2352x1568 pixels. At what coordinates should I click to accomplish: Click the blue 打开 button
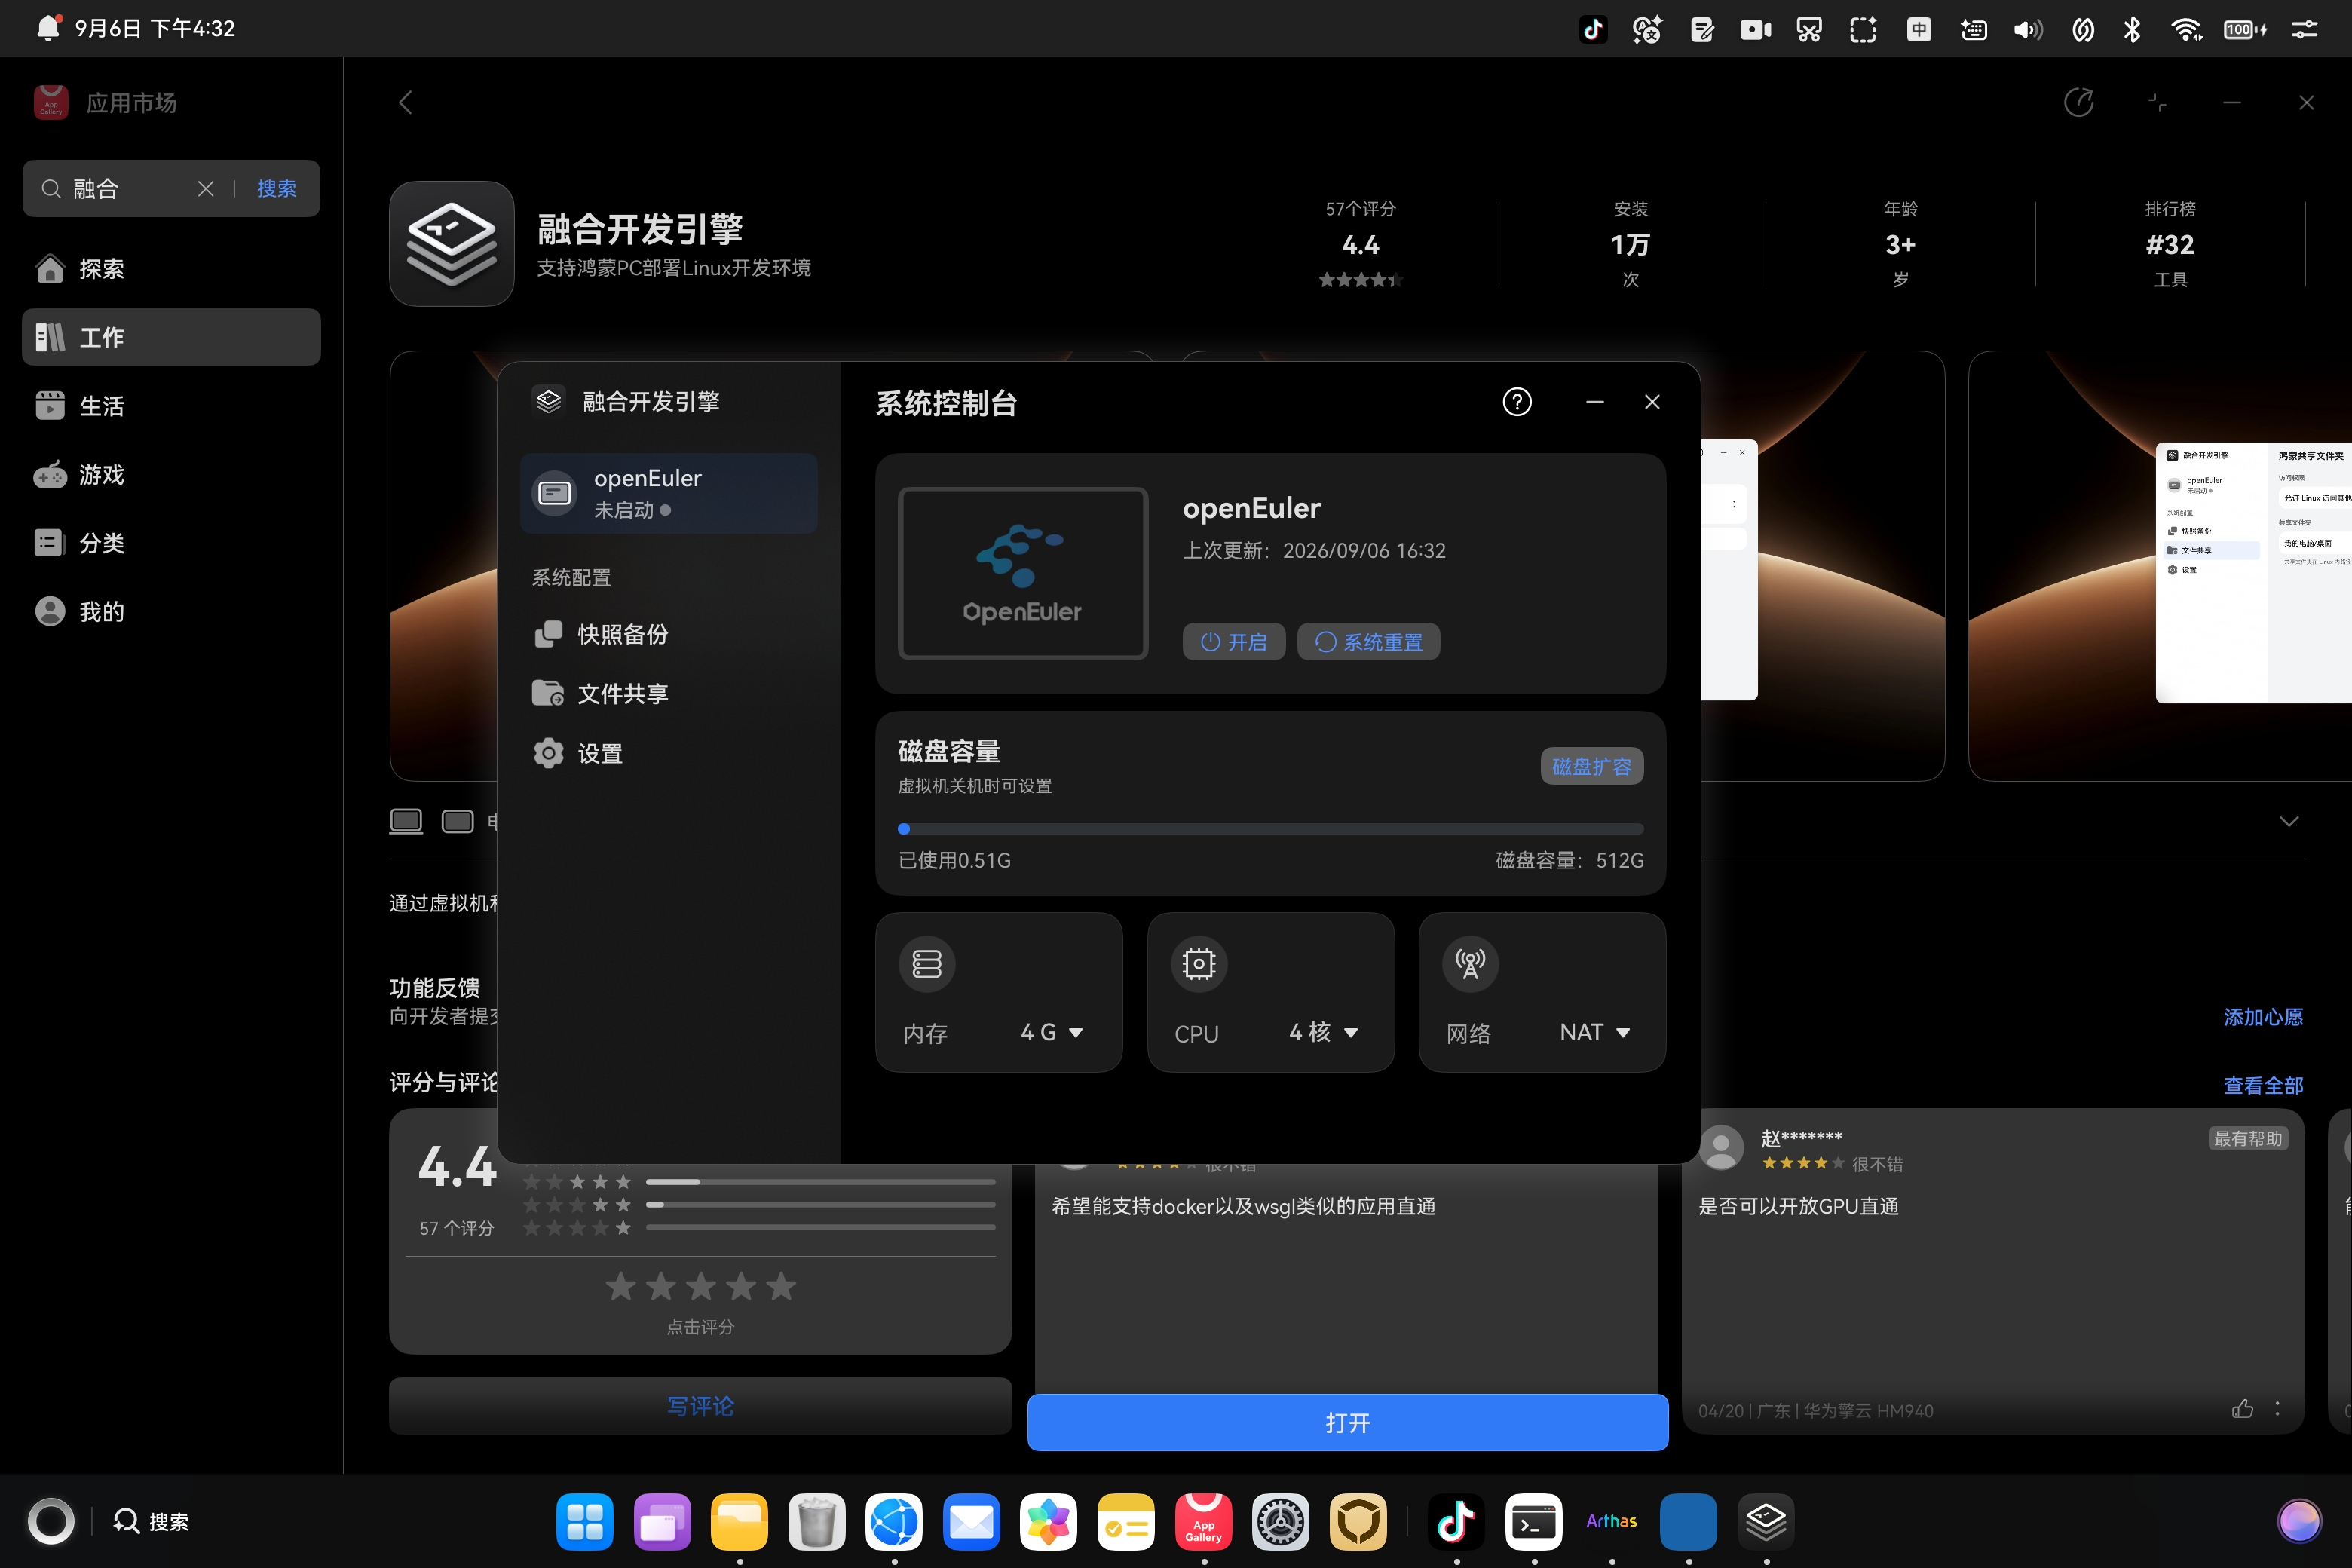[1348, 1422]
